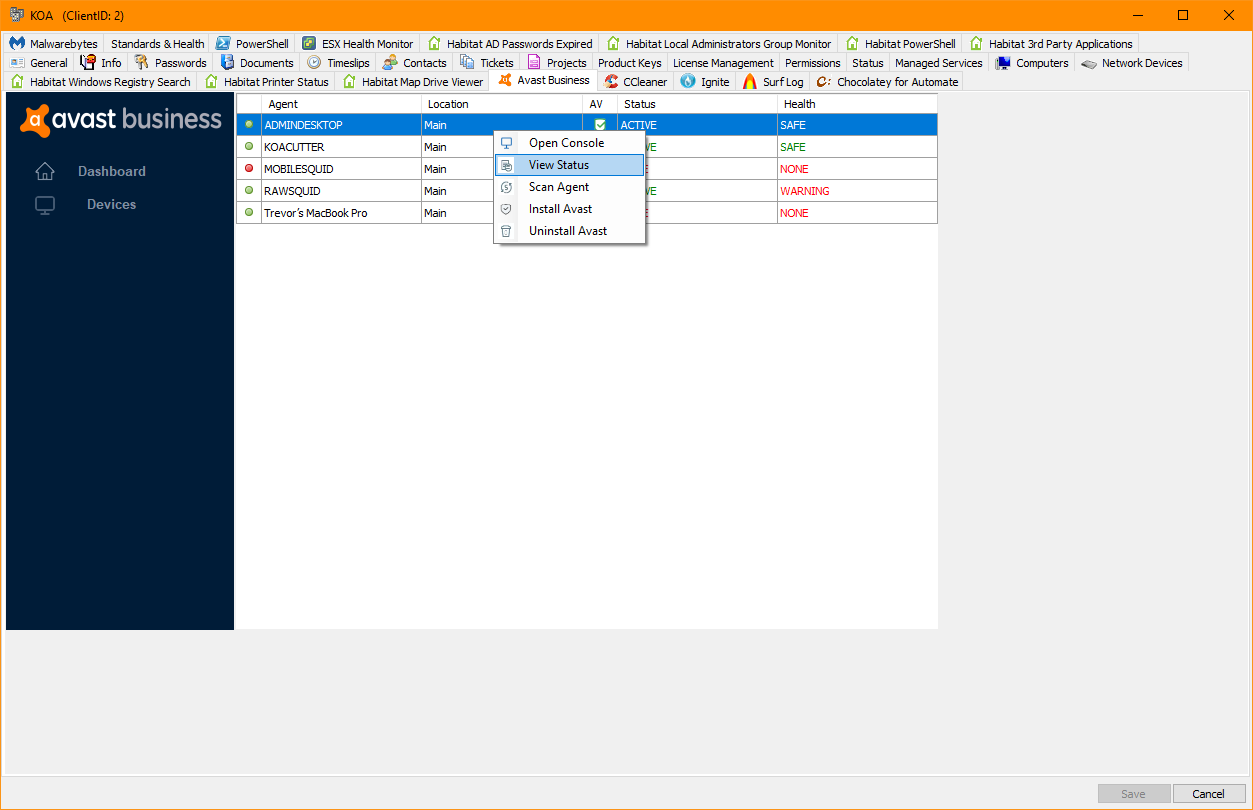Choose Install Avast in context menu
Viewport: 1253px width, 810px height.
click(560, 209)
